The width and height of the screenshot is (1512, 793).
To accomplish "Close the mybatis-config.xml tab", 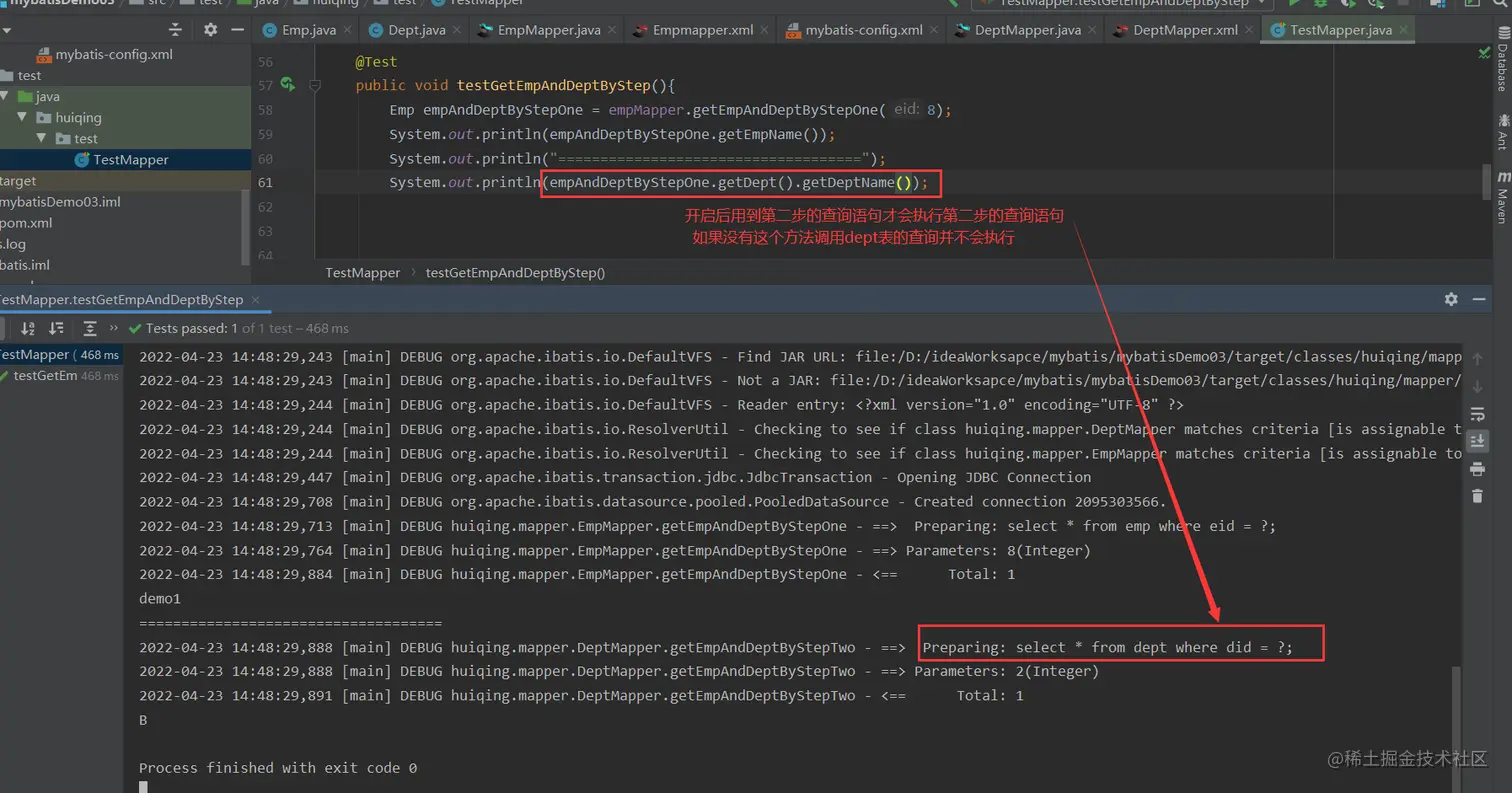I will point(932,30).
